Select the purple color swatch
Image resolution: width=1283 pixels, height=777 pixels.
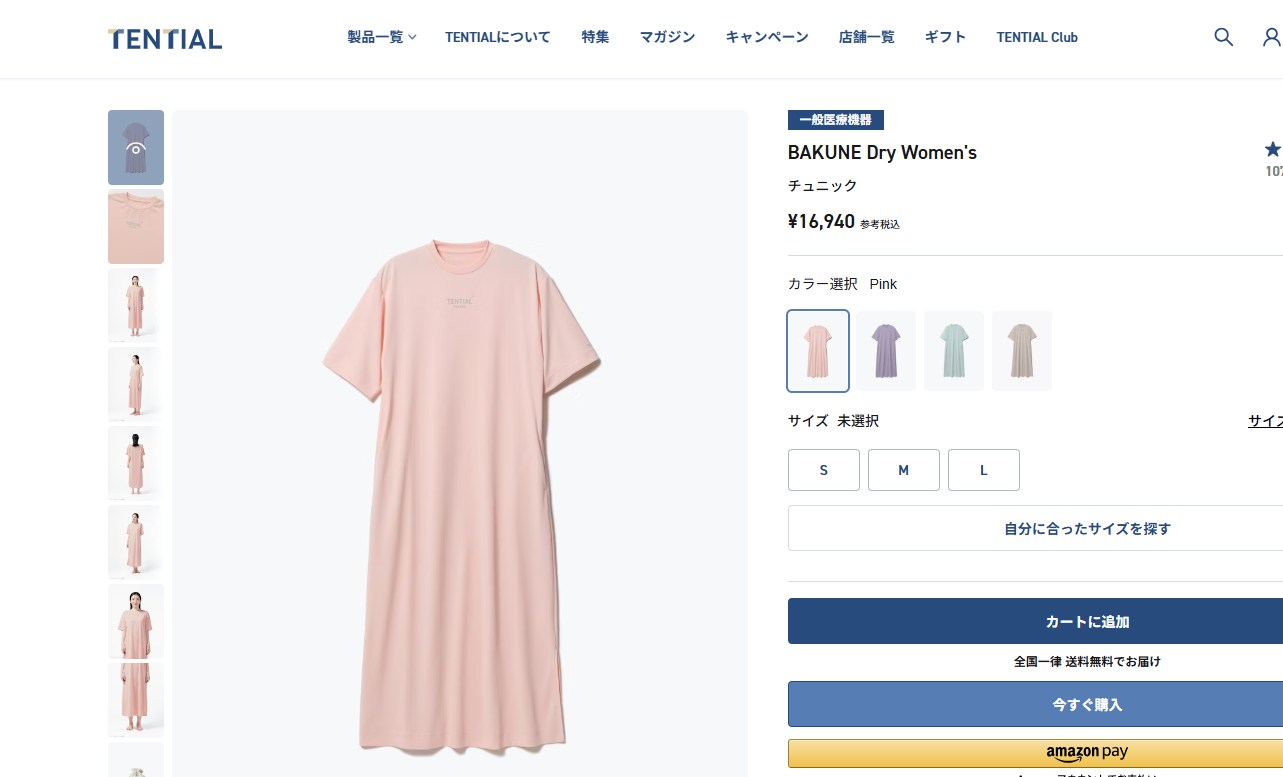(886, 351)
